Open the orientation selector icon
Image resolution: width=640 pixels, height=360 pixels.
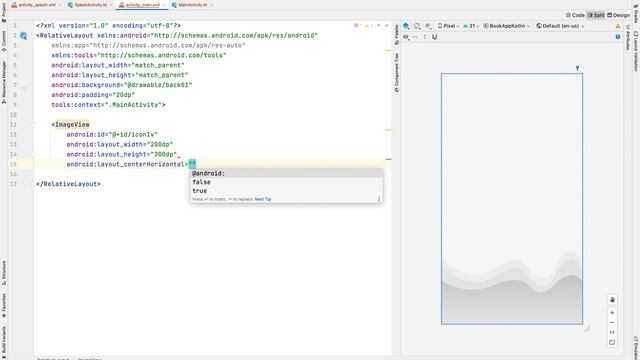(x=417, y=26)
